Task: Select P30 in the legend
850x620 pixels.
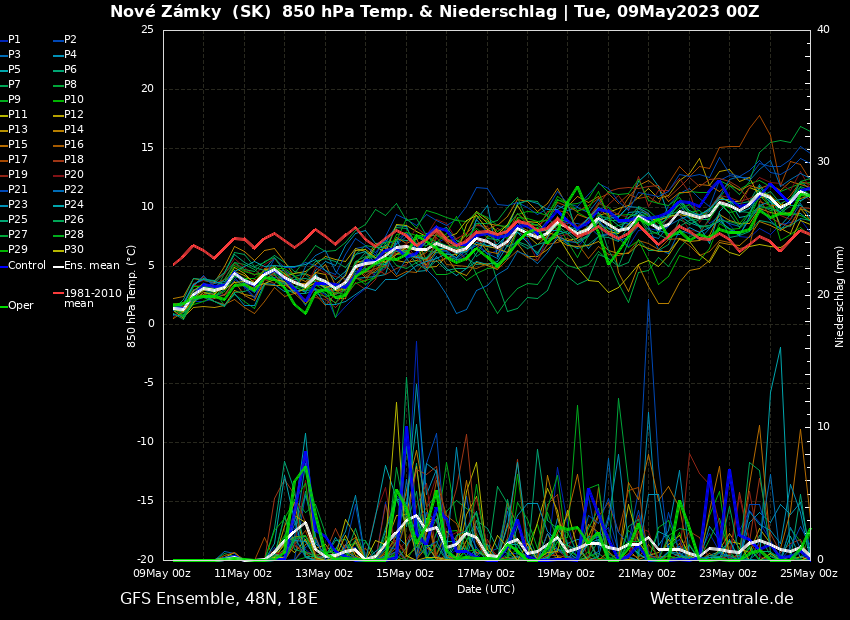Action: pyautogui.click(x=73, y=250)
